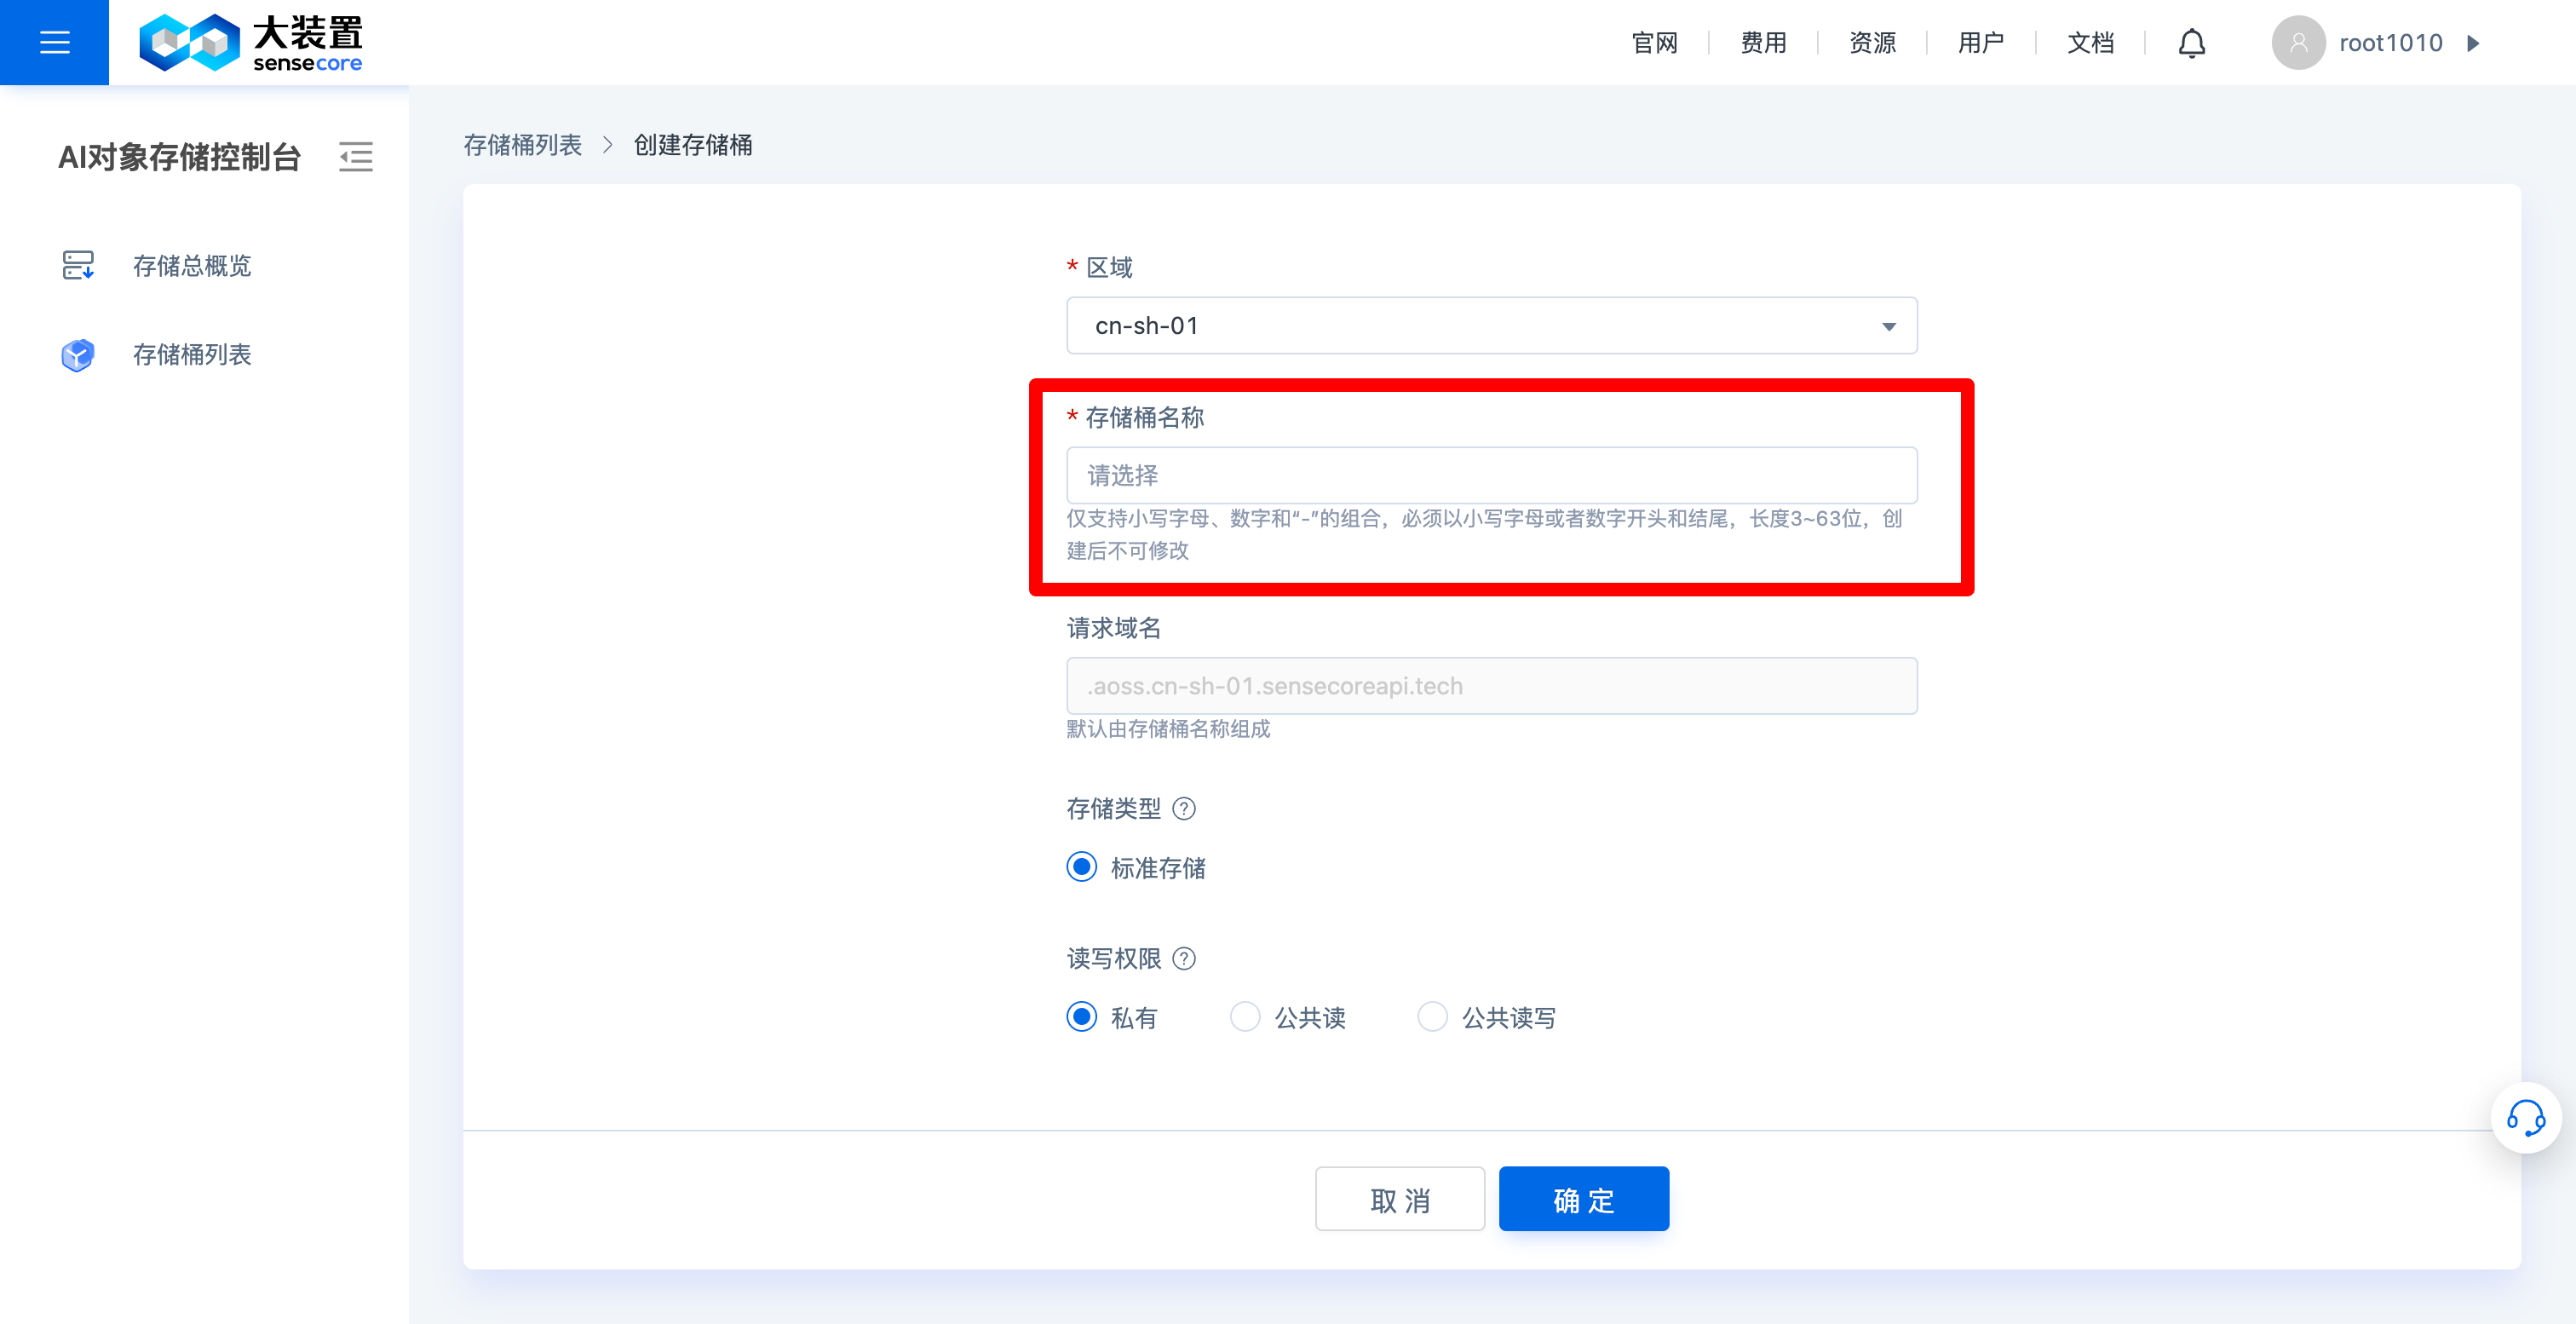Choose 公共读写 permission radio
The height and width of the screenshot is (1324, 2576).
tap(1432, 1016)
